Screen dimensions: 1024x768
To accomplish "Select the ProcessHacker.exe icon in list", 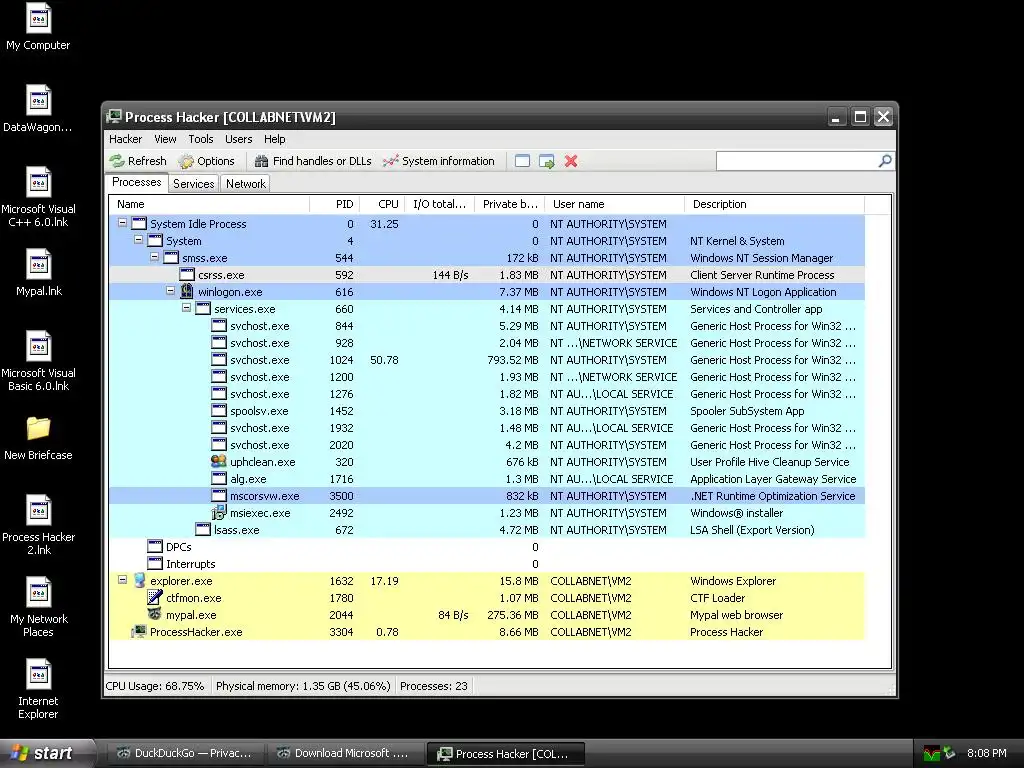I will point(139,631).
